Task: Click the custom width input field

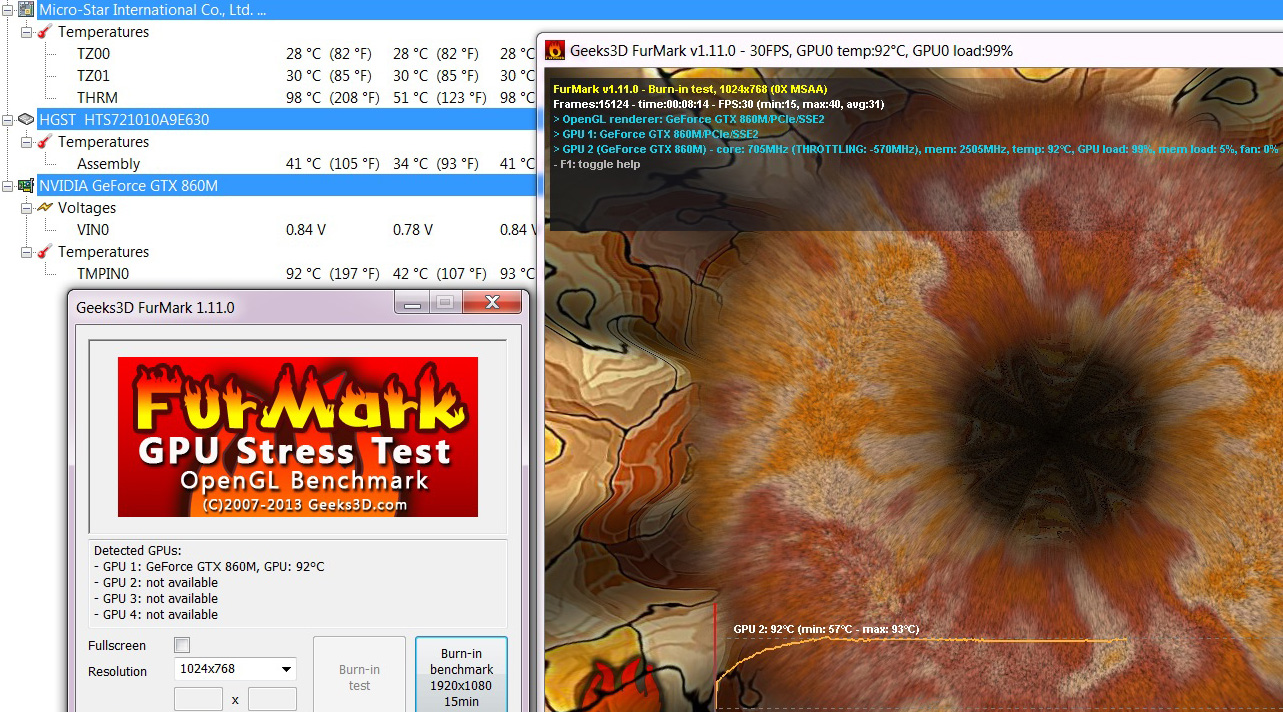Action: pyautogui.click(x=198, y=699)
